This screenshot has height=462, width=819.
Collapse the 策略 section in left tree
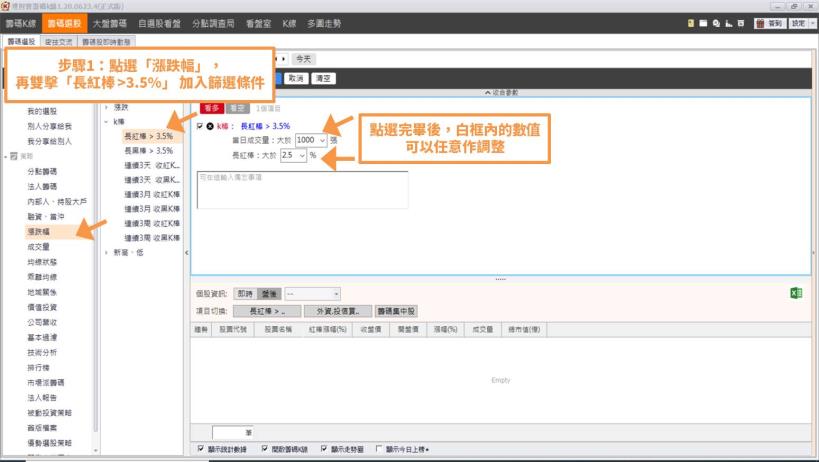[6, 156]
